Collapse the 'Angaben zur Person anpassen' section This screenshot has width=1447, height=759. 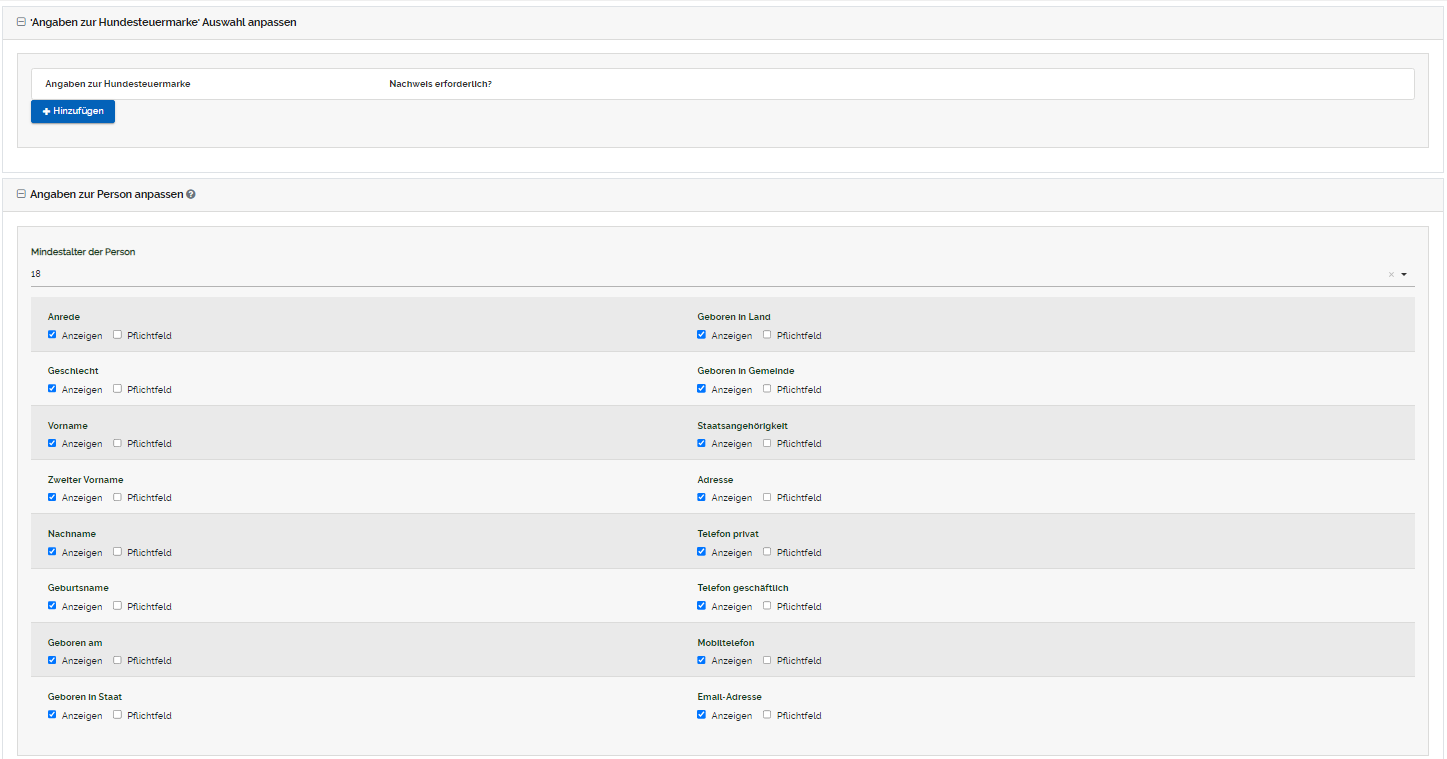(22, 195)
